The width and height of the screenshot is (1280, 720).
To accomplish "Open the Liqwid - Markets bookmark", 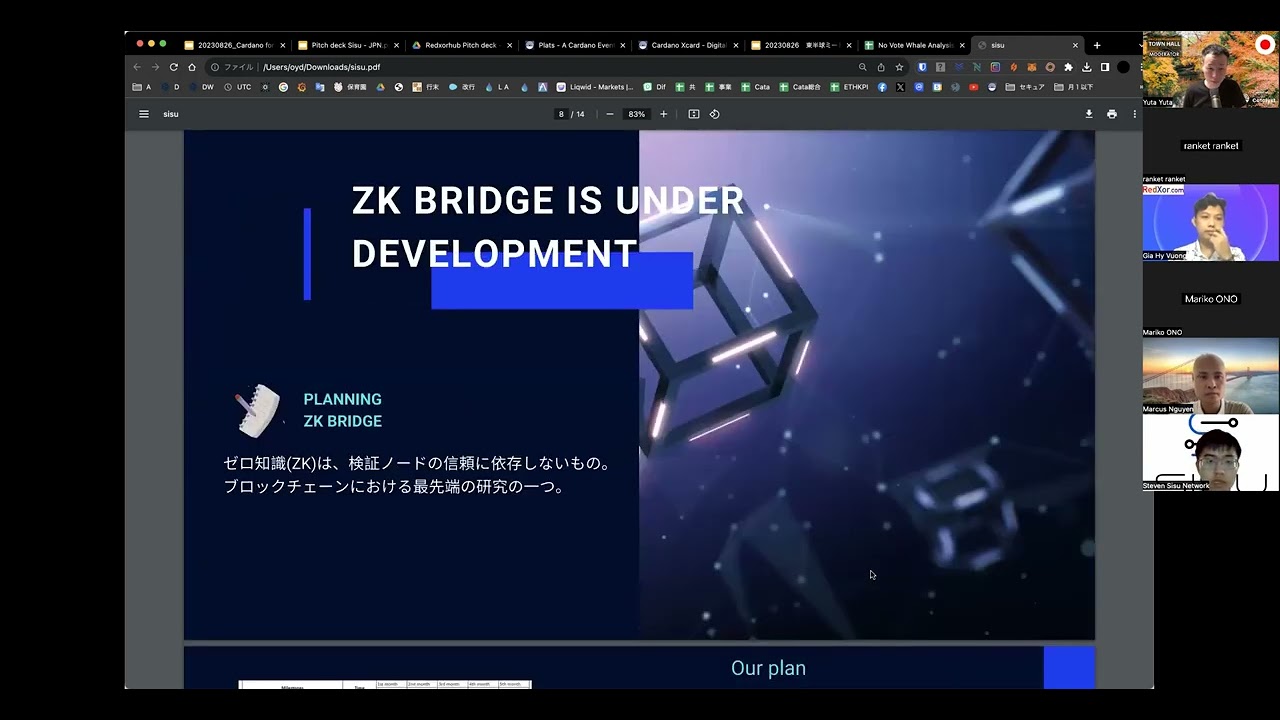I will click(595, 87).
